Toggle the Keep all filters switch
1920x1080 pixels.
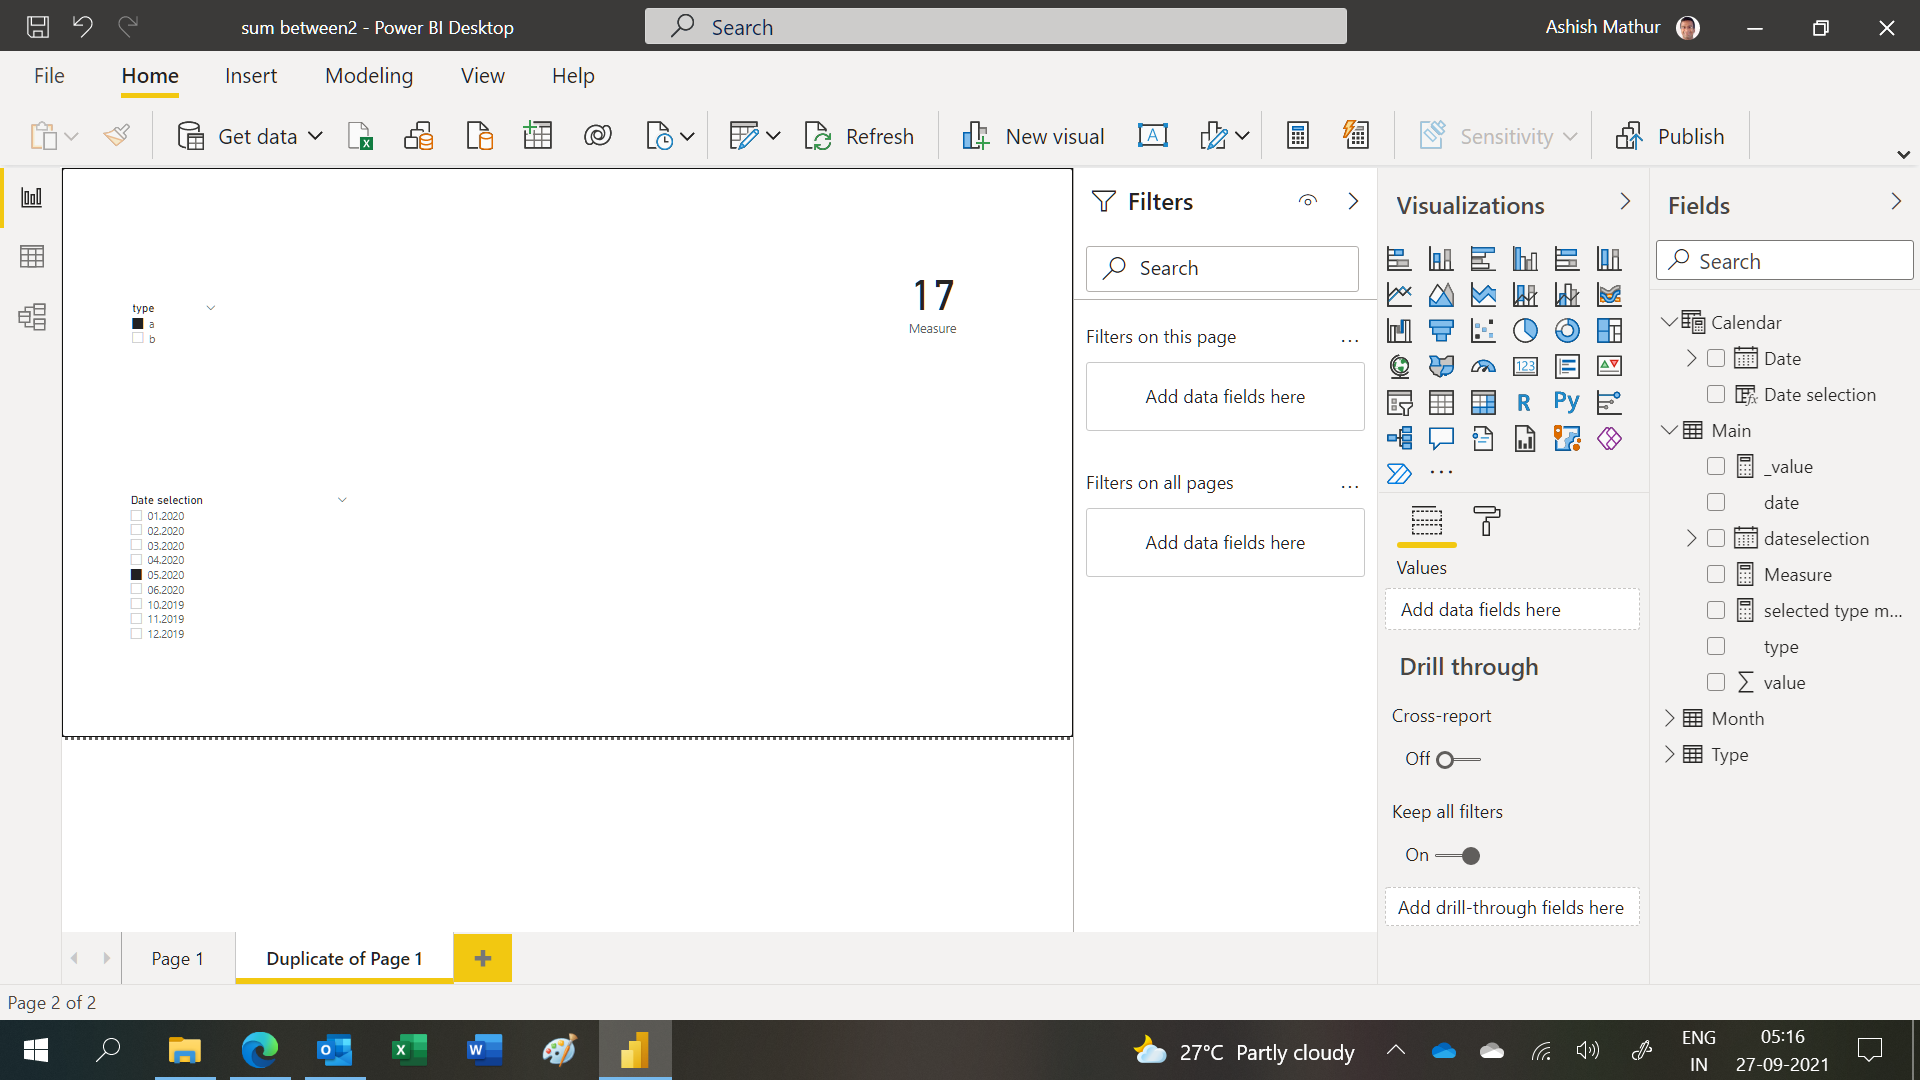1457,856
